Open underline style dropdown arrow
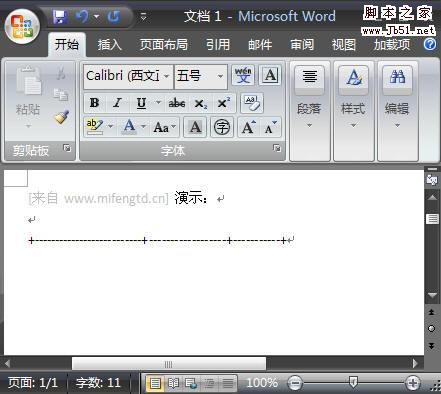Screen dimensions: 441x394 [158, 103]
